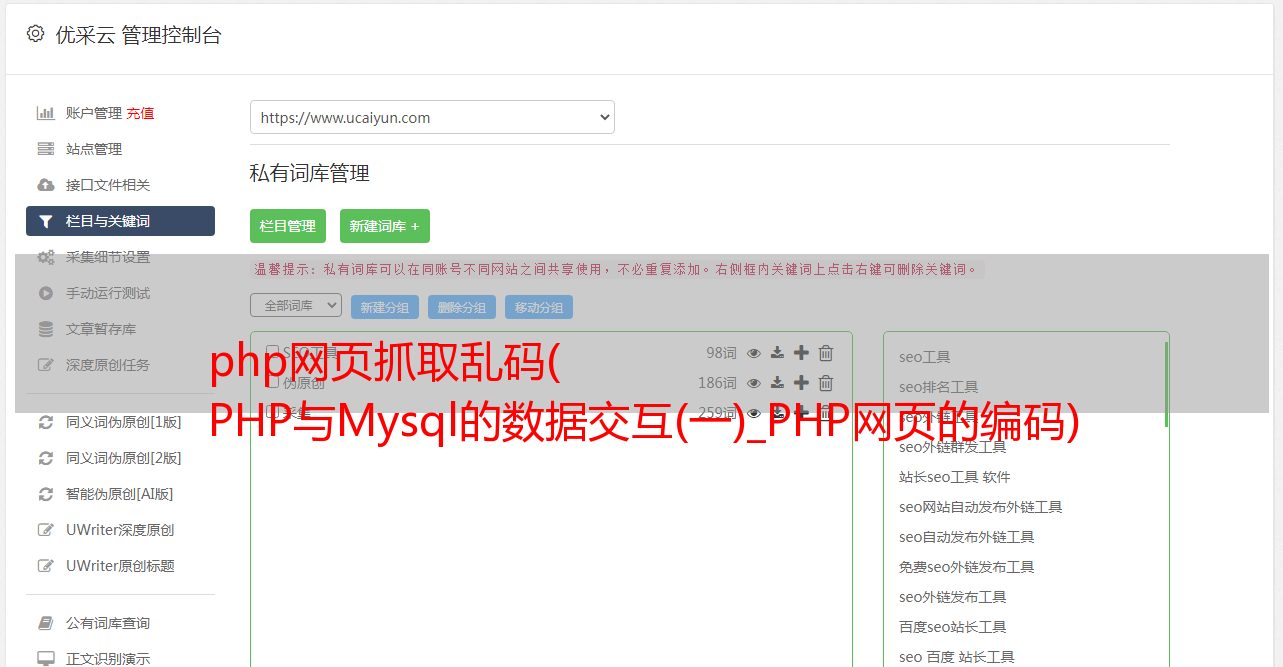Click the 优采云 管理控制台 title

[x=138, y=35]
